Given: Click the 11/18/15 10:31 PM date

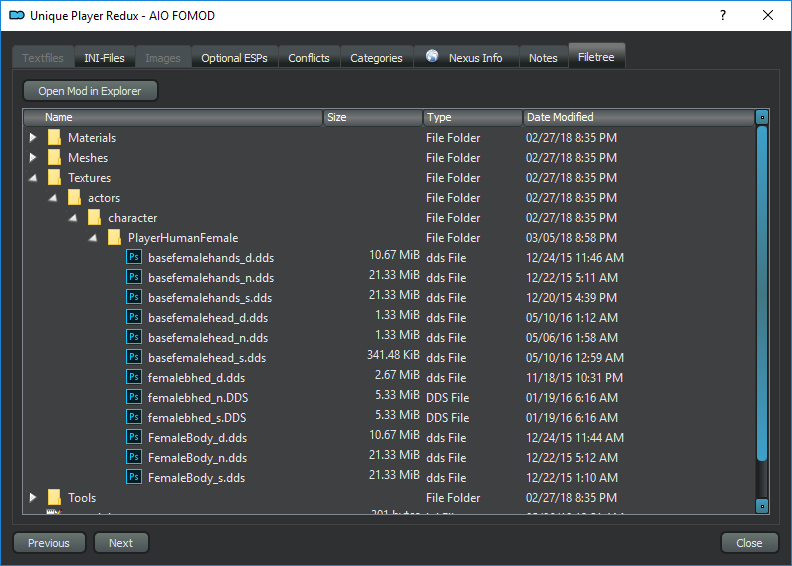Looking at the screenshot, I should [x=574, y=378].
